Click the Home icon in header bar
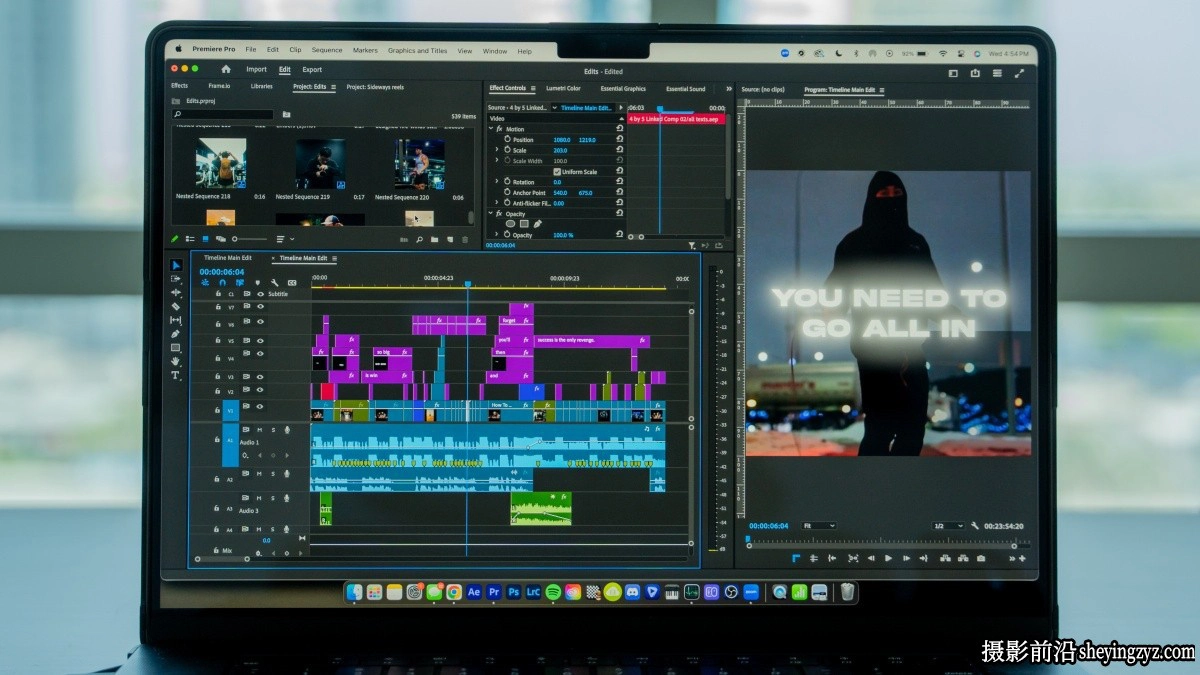This screenshot has height=675, width=1200. [226, 69]
